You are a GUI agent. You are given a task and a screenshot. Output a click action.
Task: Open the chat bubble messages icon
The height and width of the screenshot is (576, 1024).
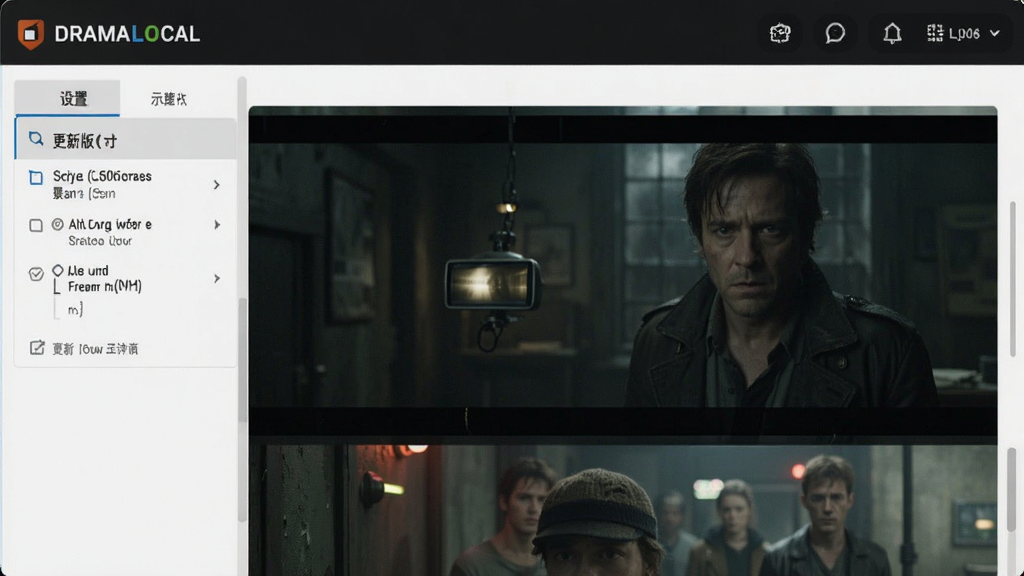(x=835, y=33)
